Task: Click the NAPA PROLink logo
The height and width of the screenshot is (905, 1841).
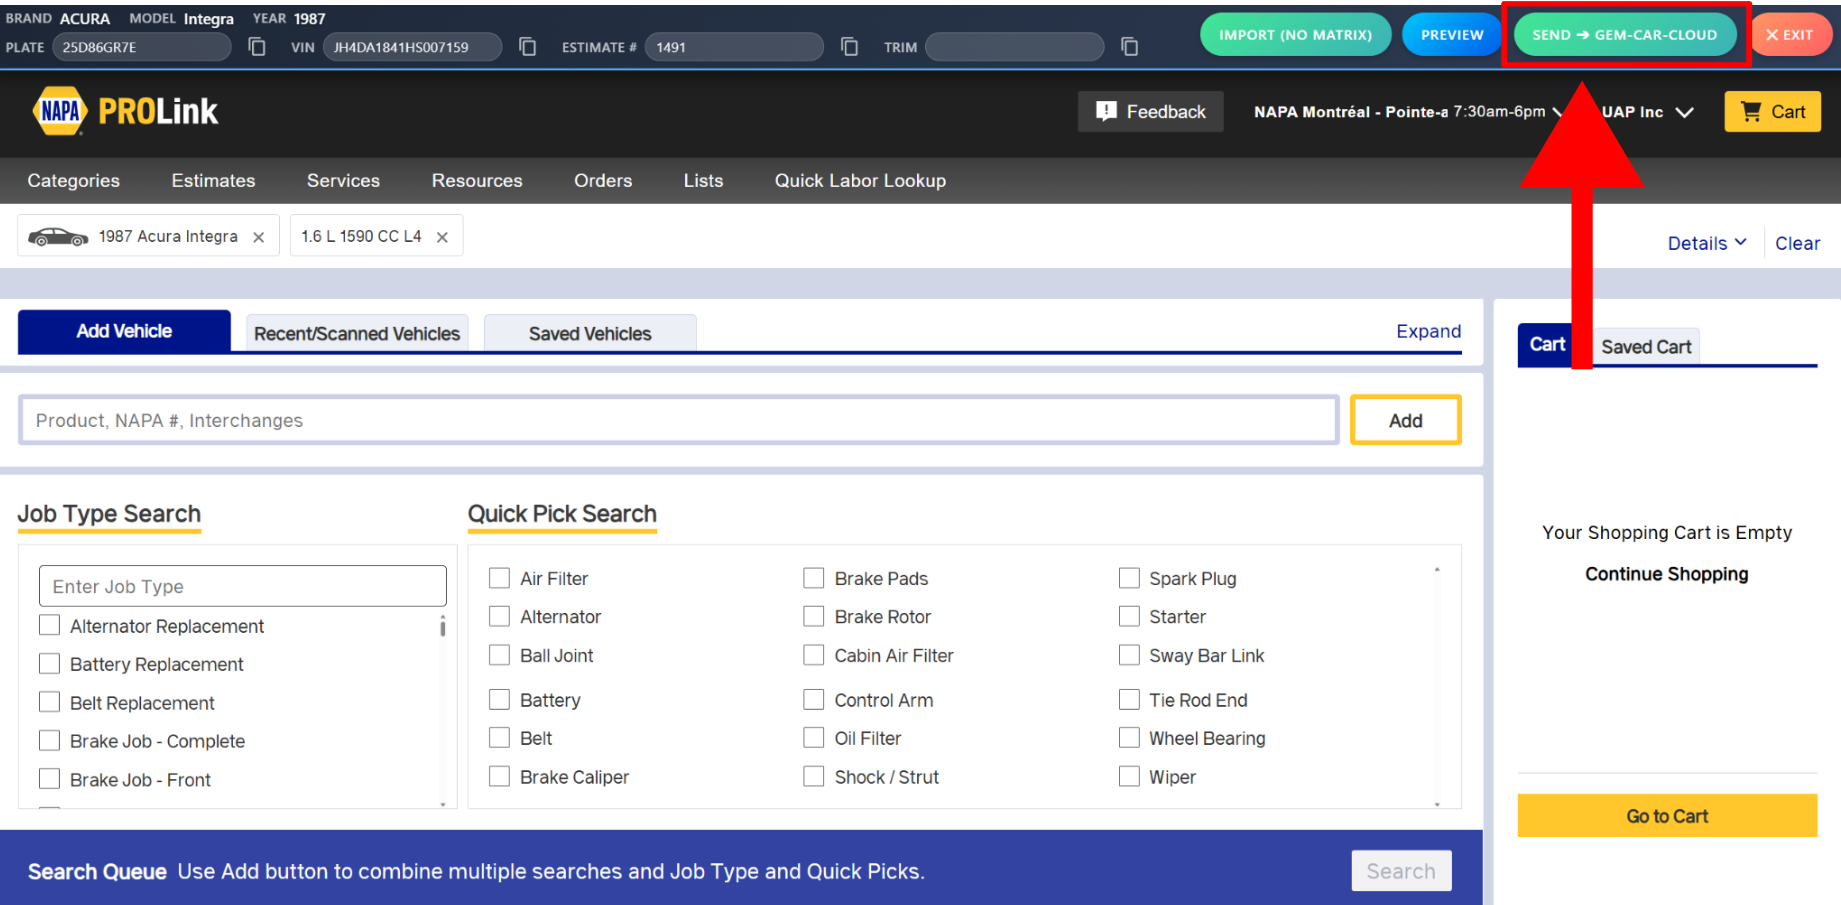Action: pos(125,111)
